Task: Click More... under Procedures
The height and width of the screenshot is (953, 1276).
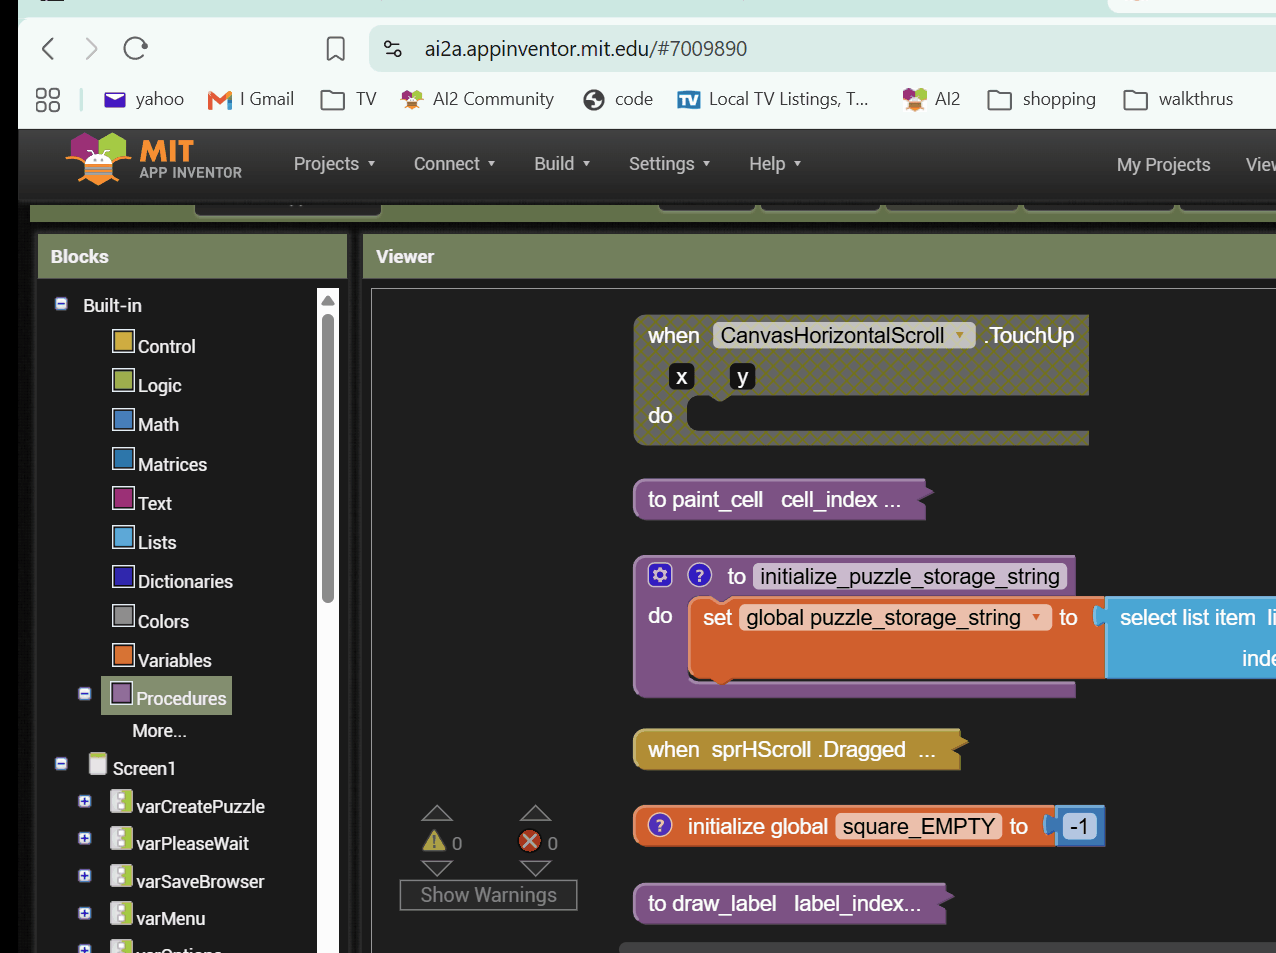Action: [x=159, y=731]
